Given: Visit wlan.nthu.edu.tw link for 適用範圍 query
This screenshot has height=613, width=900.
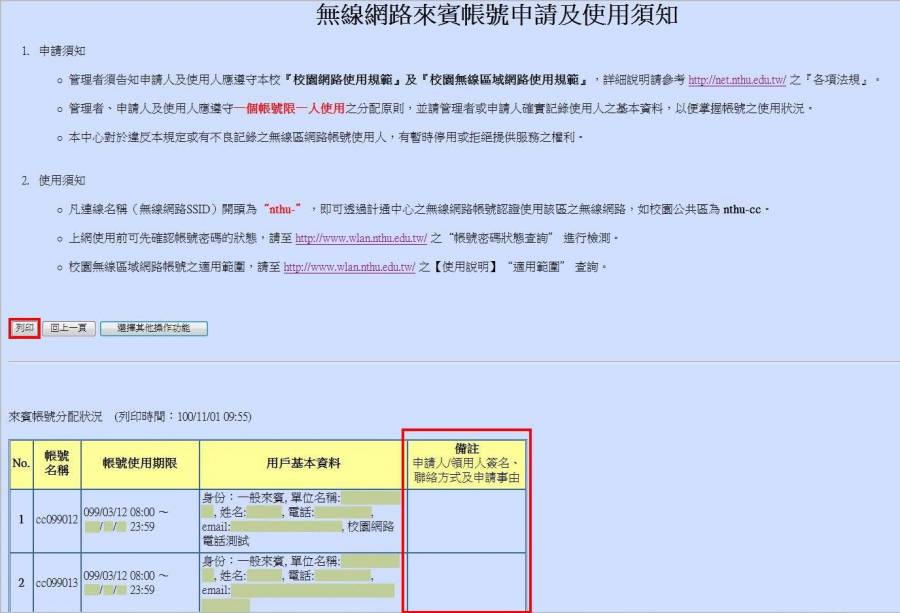Looking at the screenshot, I should 349,267.
